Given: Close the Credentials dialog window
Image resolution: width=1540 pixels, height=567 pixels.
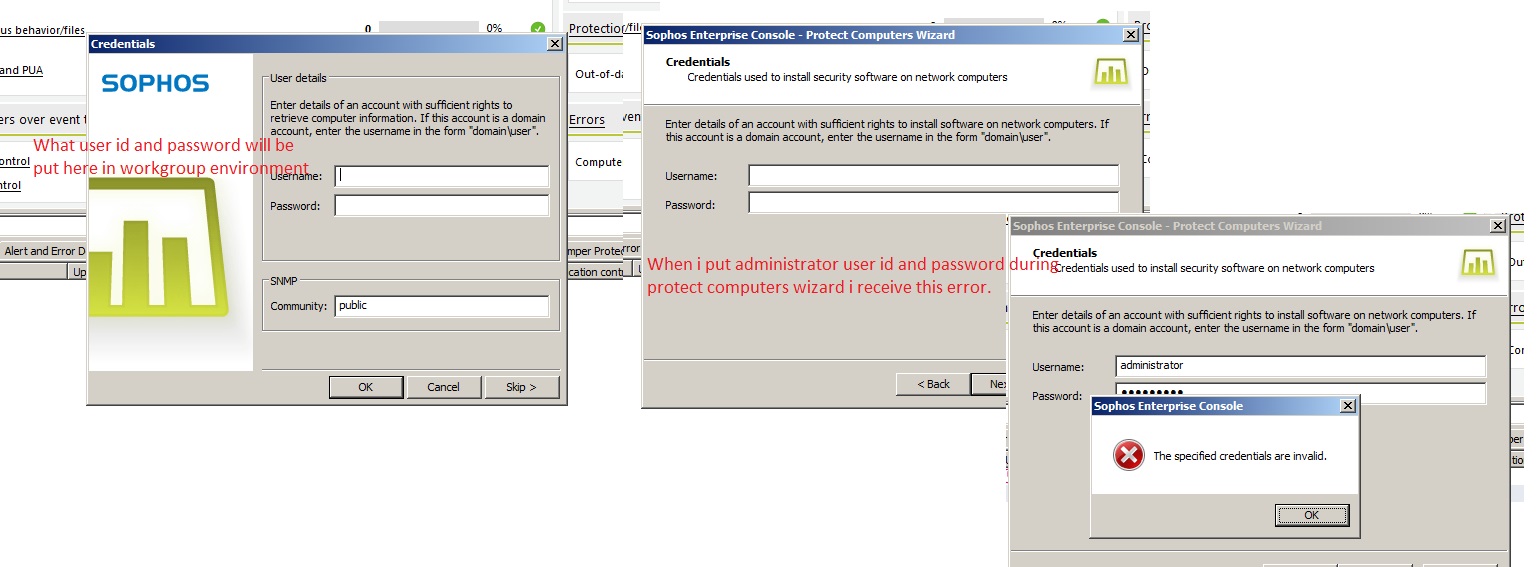Looking at the screenshot, I should [x=555, y=44].
